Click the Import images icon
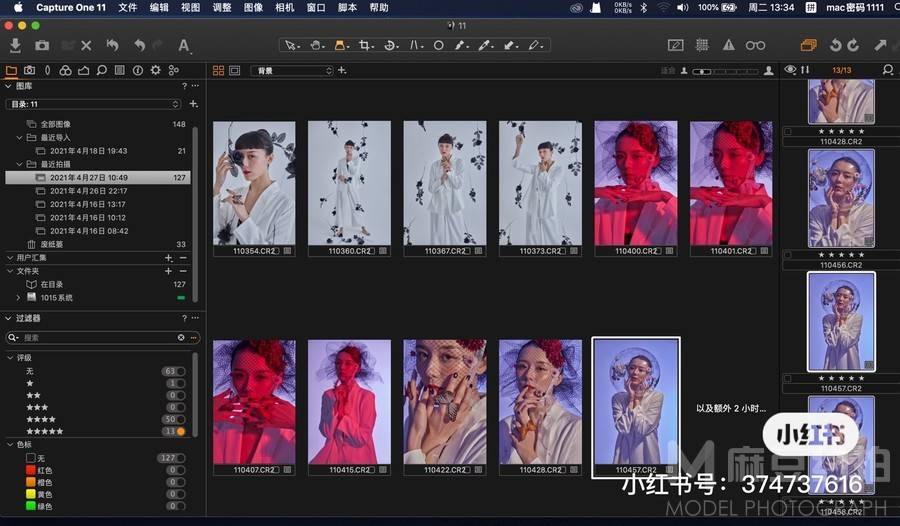Viewport: 900px width, 526px height. click(15, 45)
